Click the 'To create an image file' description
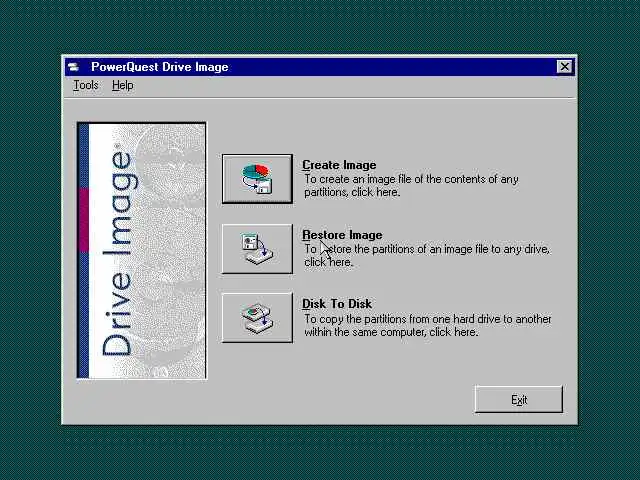The width and height of the screenshot is (640, 480). [x=411, y=186]
